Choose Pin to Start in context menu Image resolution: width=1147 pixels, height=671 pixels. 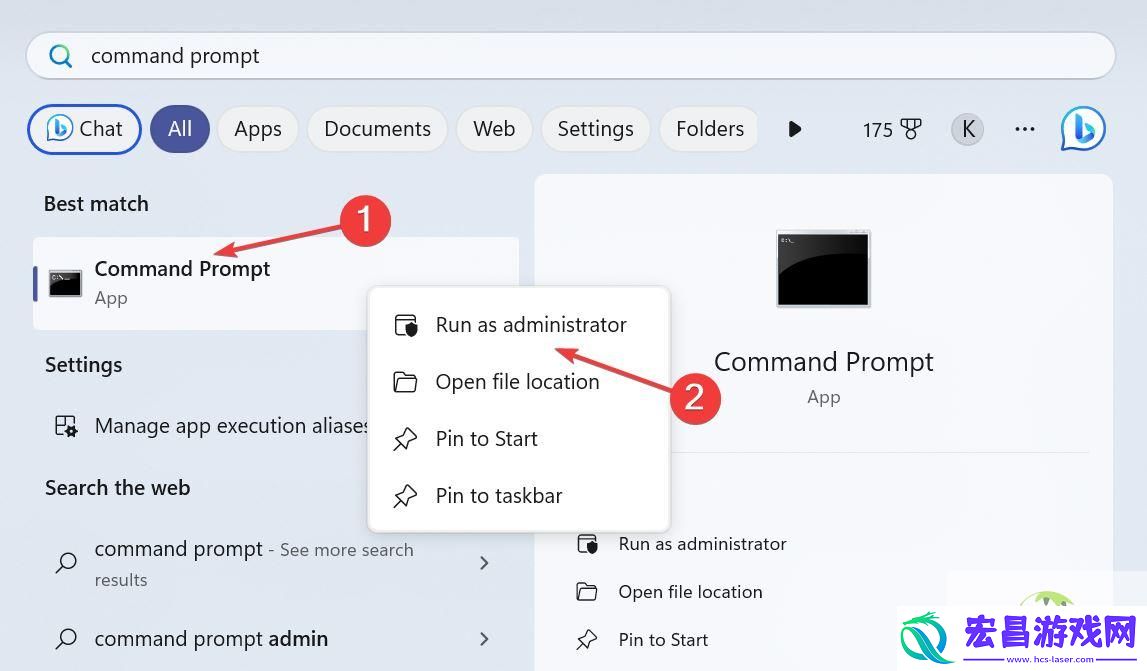(519, 439)
